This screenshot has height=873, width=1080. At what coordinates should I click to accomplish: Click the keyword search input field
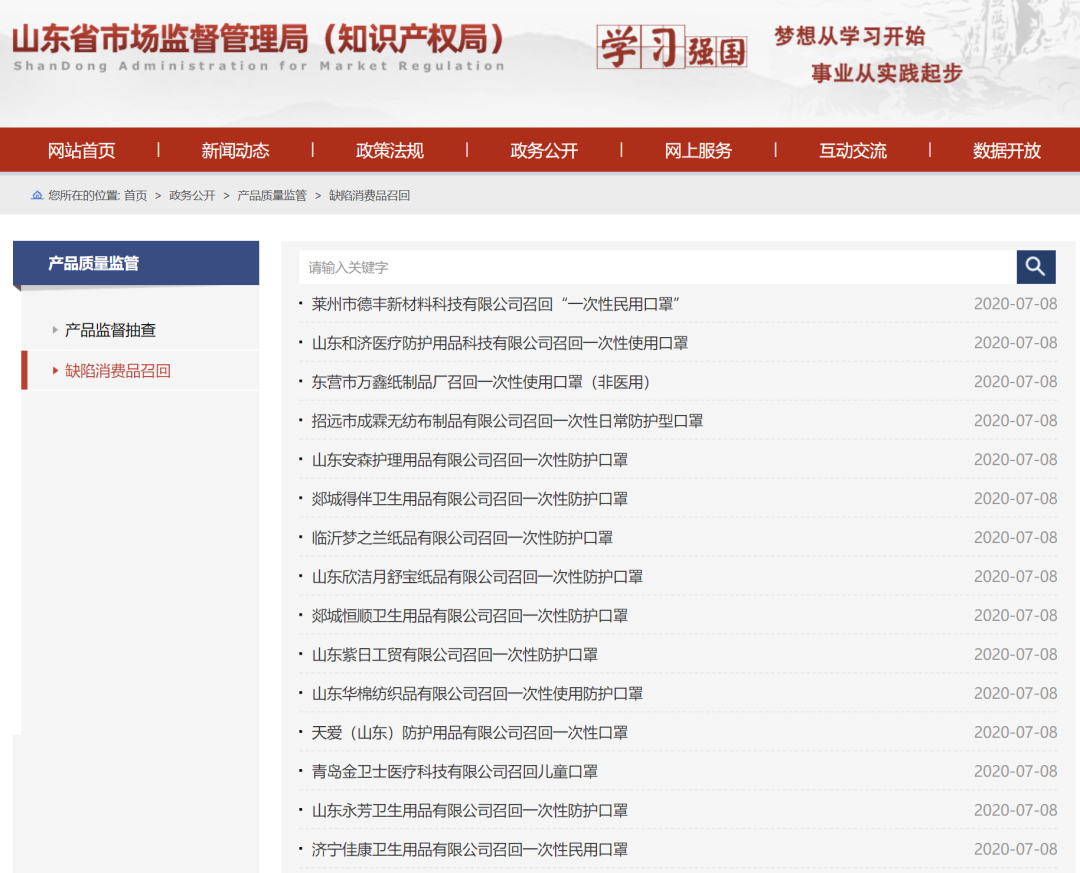click(657, 268)
